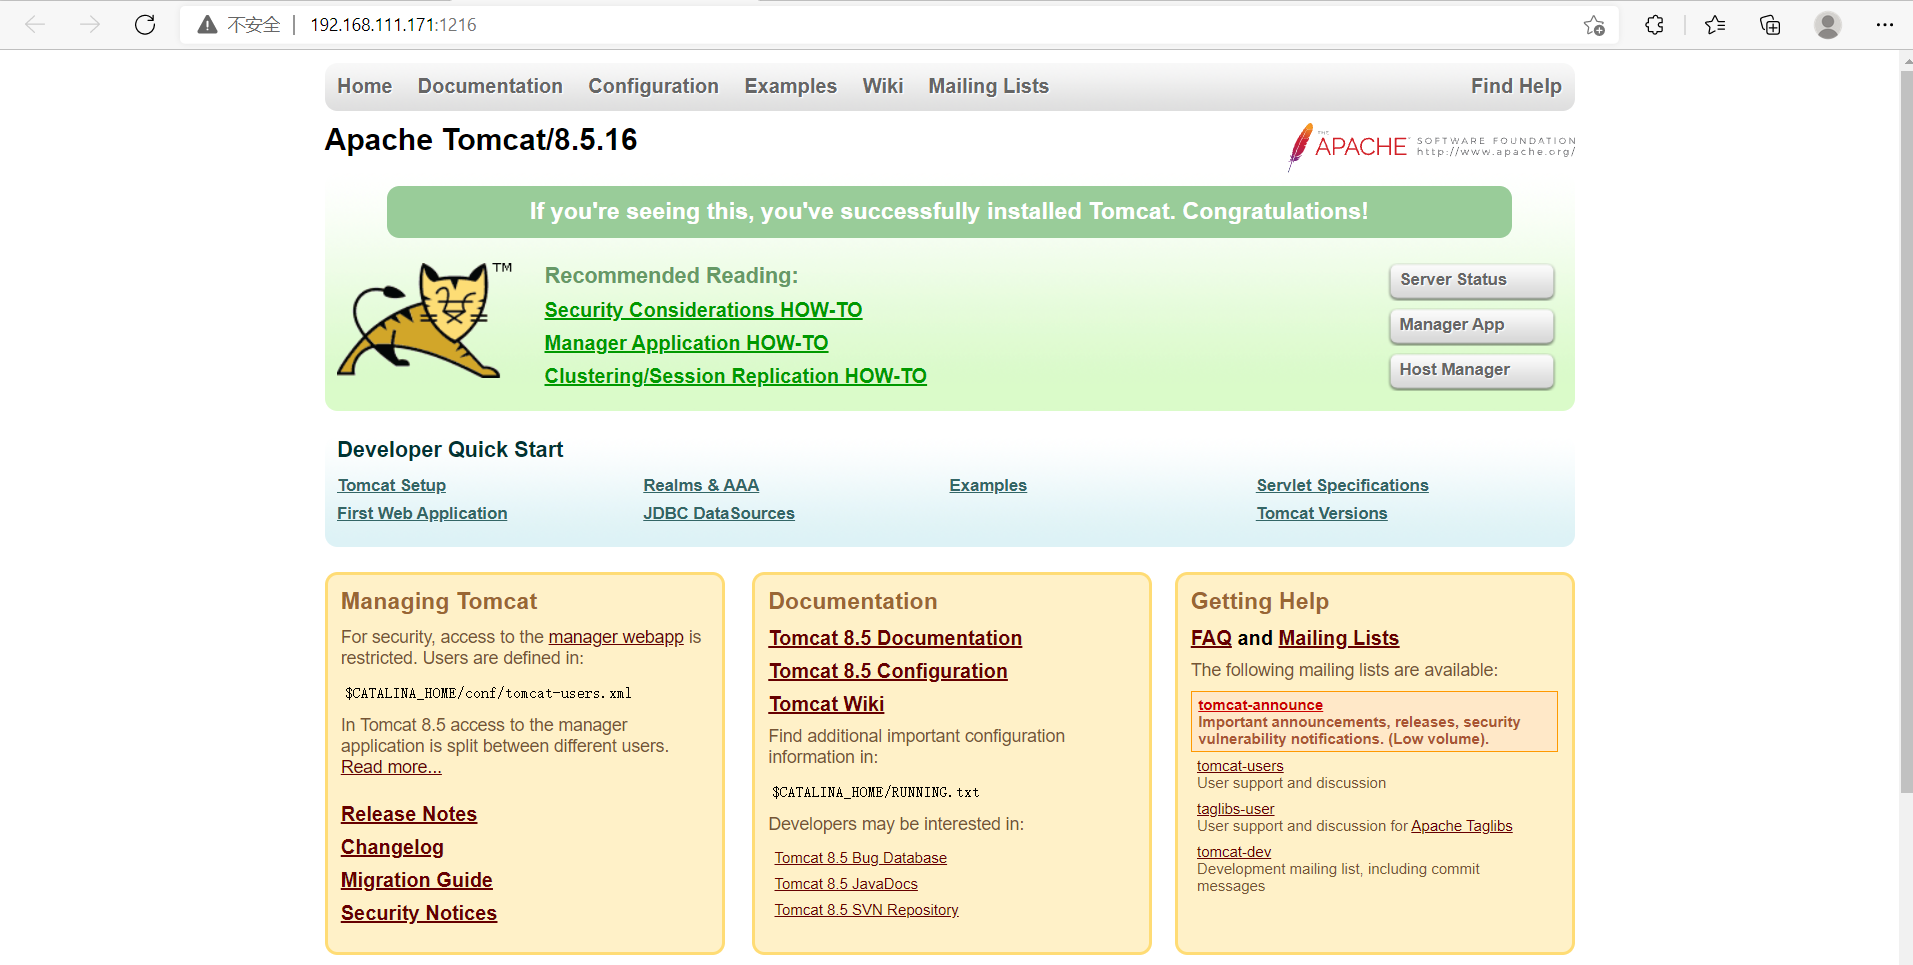This screenshot has height=965, width=1913.
Task: Open First Web Application link
Action: tap(422, 513)
